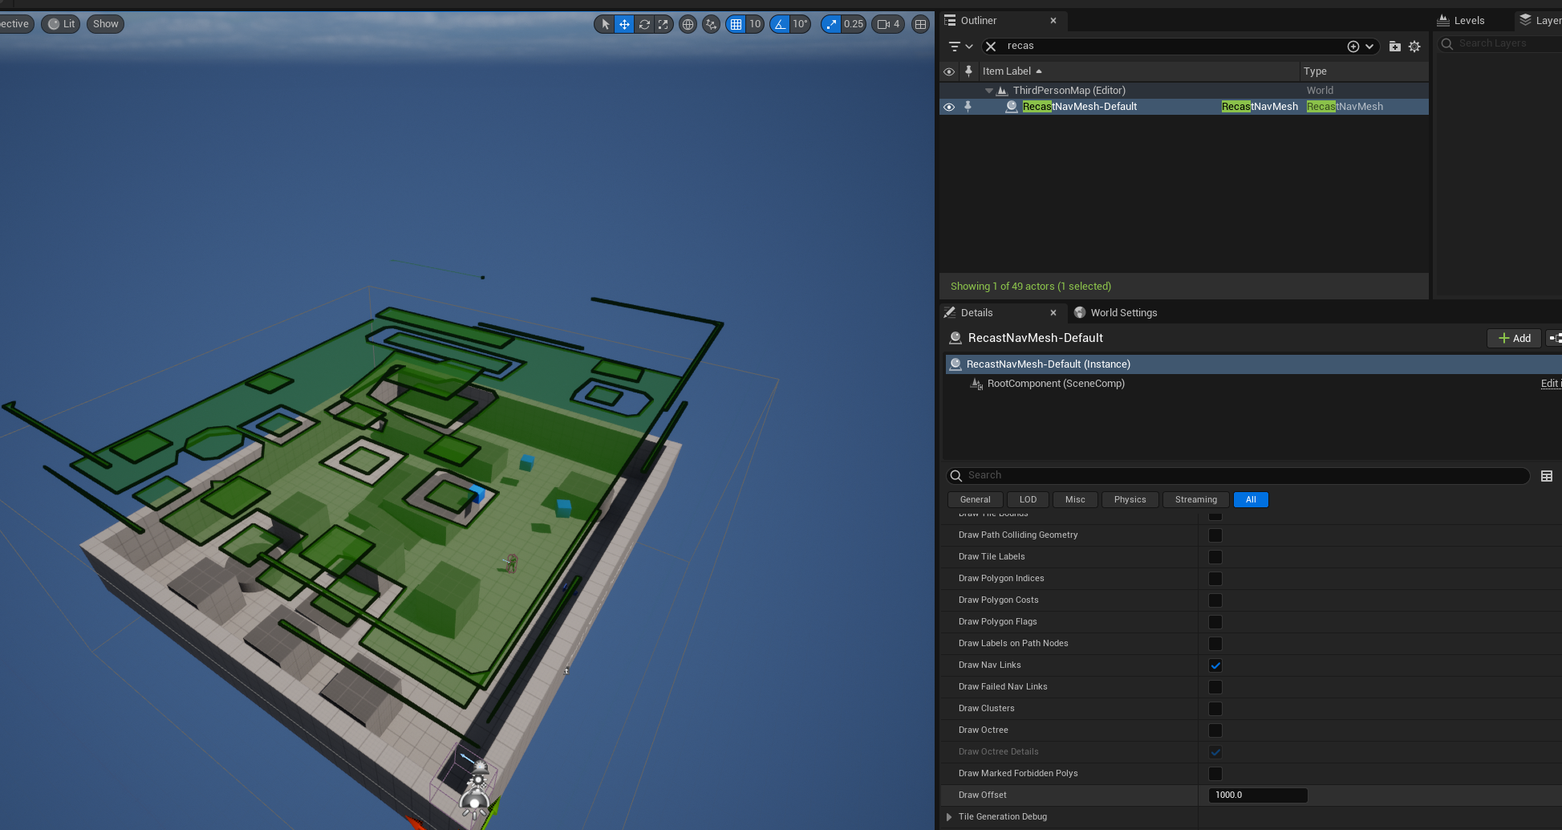The width and height of the screenshot is (1562, 830).
Task: Open grid snap size value 10
Action: tap(755, 24)
